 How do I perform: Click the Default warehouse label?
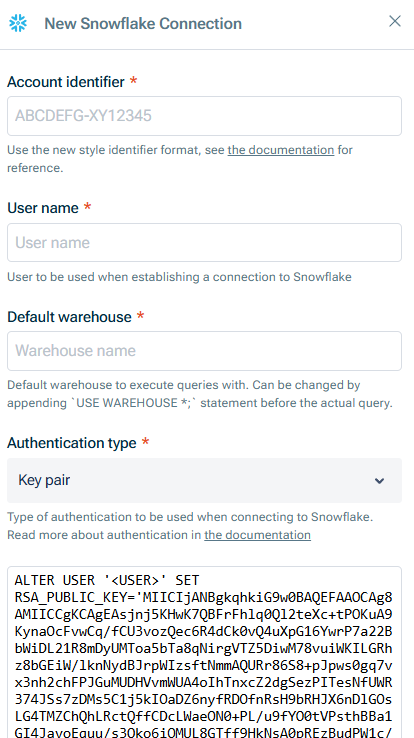[69, 317]
